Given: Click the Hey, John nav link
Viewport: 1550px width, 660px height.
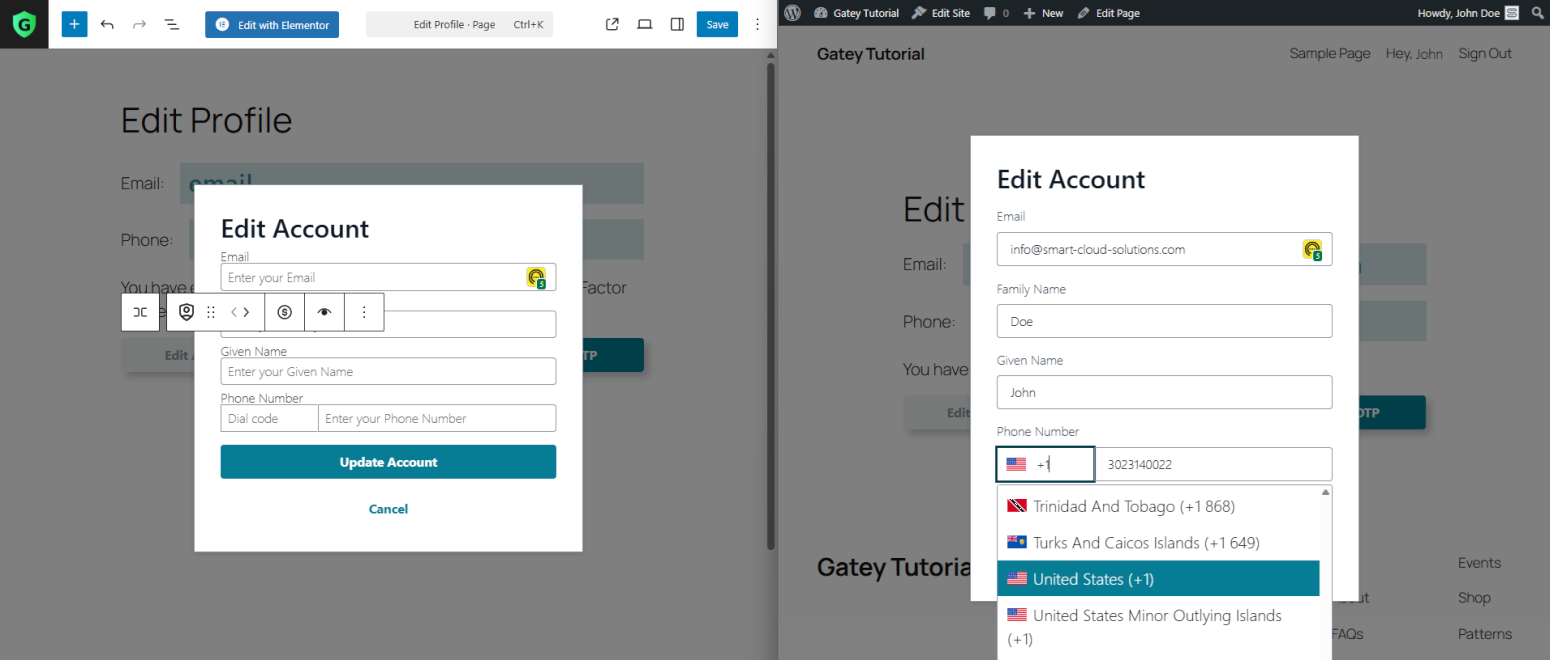Looking at the screenshot, I should tap(1414, 54).
